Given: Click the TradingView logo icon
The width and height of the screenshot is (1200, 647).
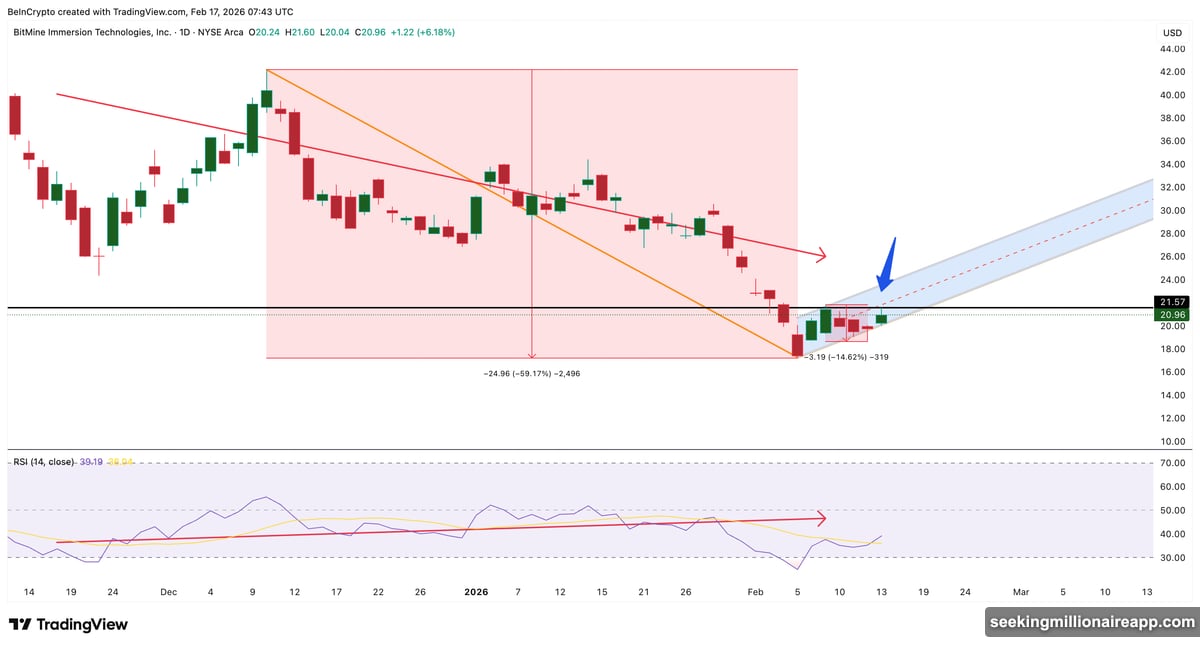Looking at the screenshot, I should coord(22,624).
